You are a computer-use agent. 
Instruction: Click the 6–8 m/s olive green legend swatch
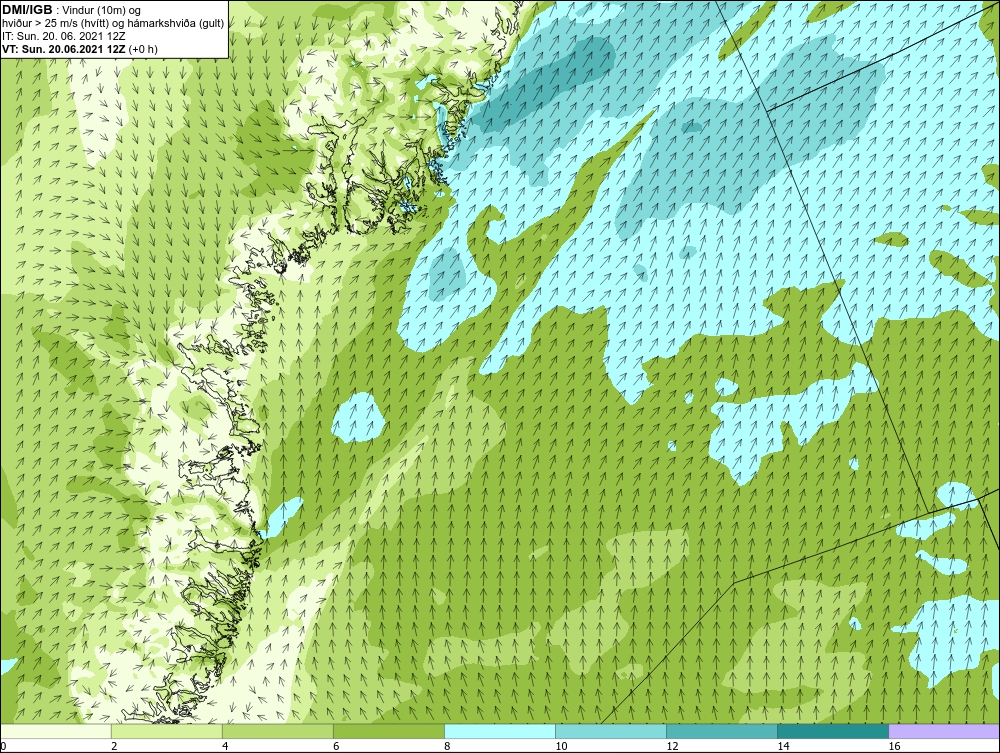coord(389,731)
